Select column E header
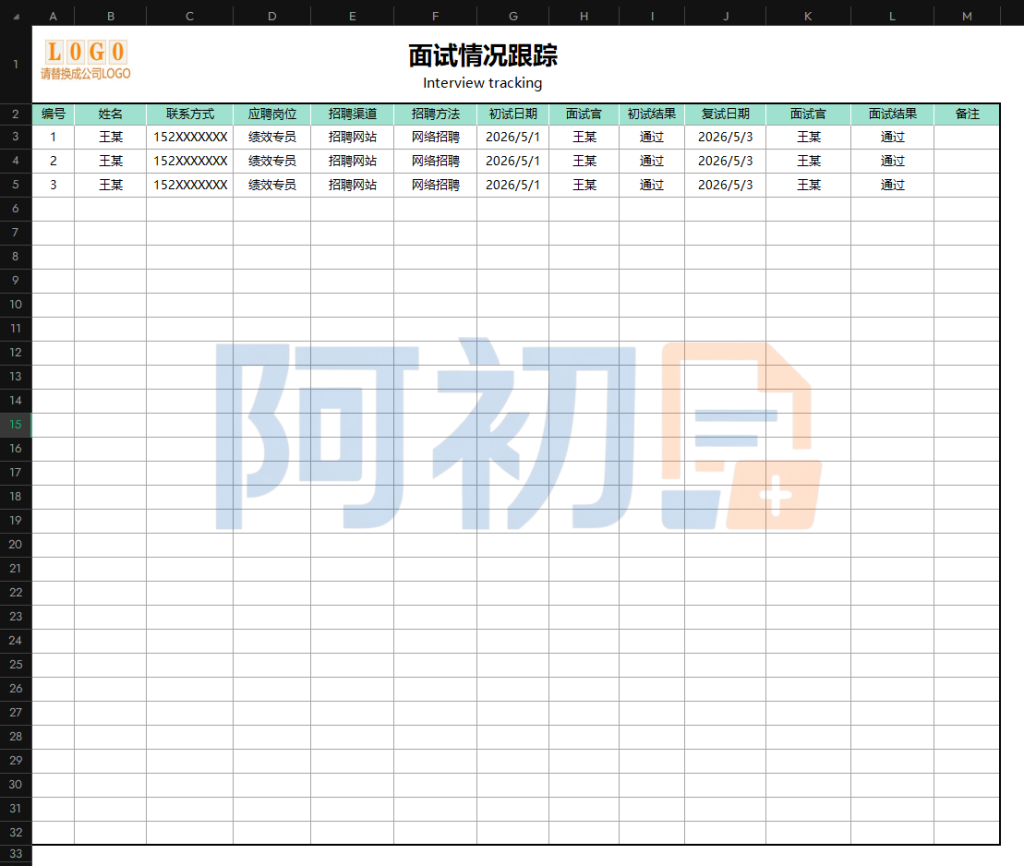This screenshot has height=866, width=1024. (x=352, y=16)
